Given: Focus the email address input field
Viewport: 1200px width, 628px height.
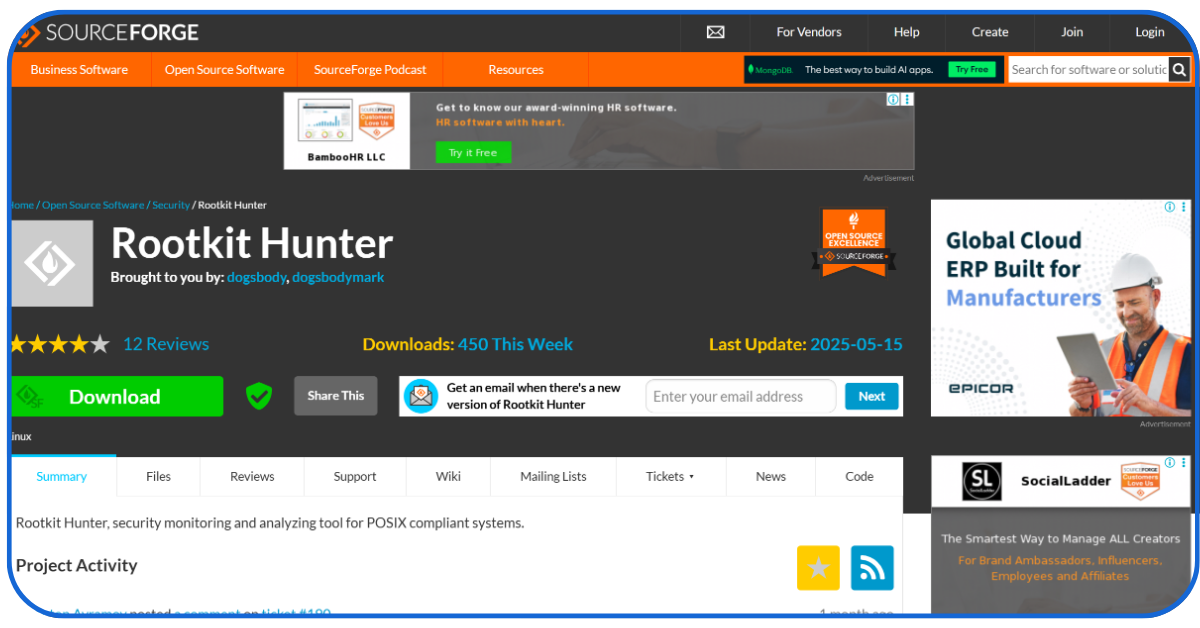Looking at the screenshot, I should pos(741,396).
